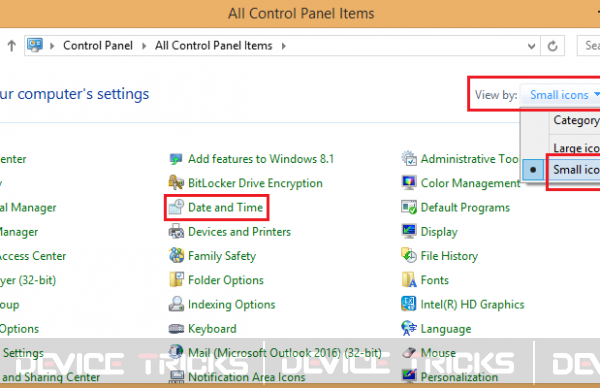The width and height of the screenshot is (600, 388).
Task: Open the Fonts folder icon
Action: point(409,280)
